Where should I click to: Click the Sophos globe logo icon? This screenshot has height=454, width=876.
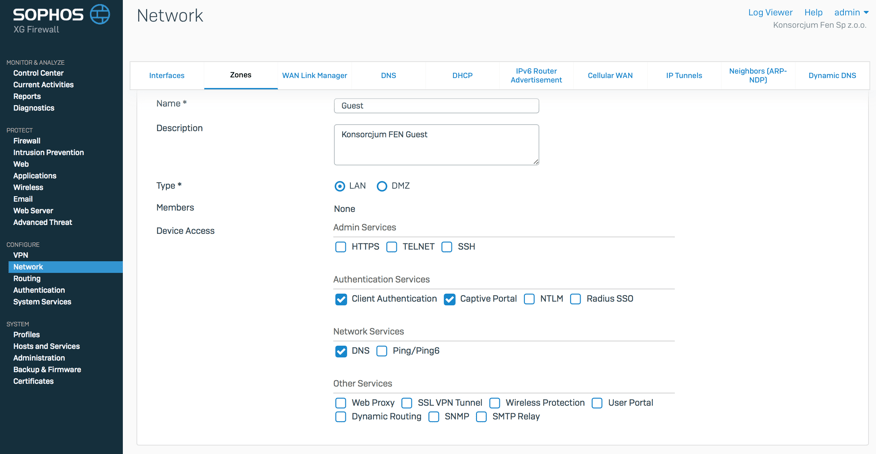pyautogui.click(x=100, y=14)
